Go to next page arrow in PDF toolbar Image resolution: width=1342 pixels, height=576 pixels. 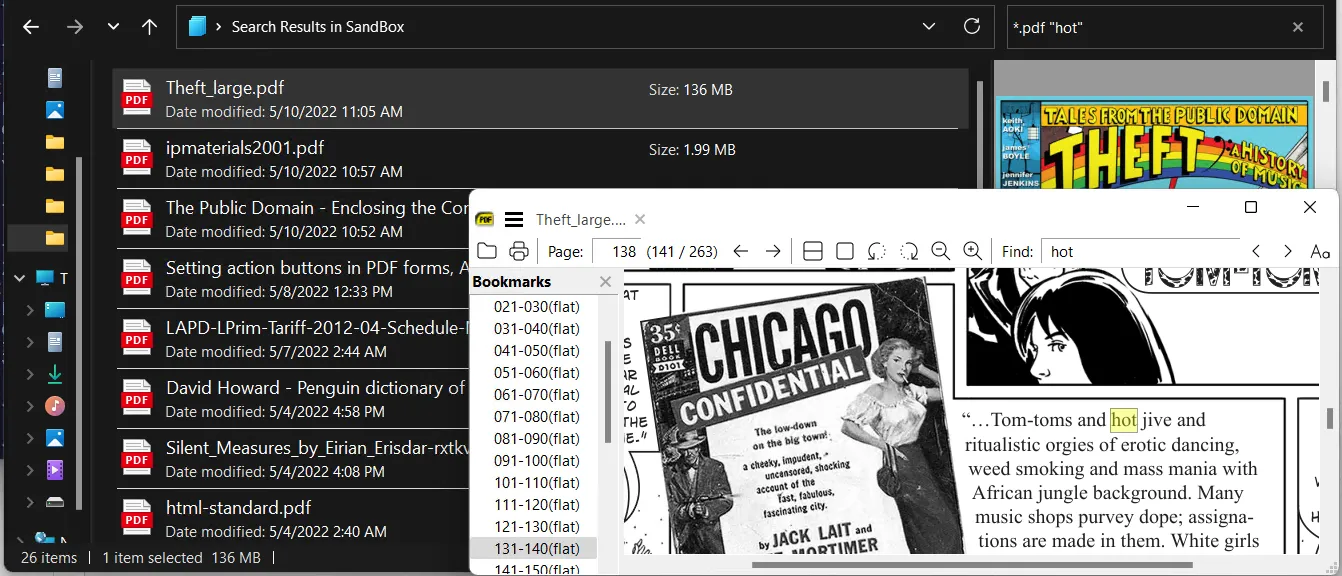pos(773,251)
